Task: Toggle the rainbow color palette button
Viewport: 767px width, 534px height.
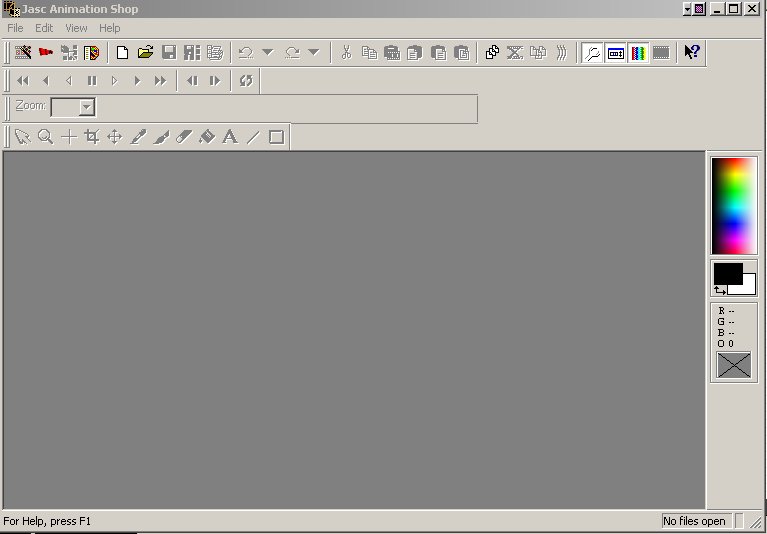Action: [638, 52]
